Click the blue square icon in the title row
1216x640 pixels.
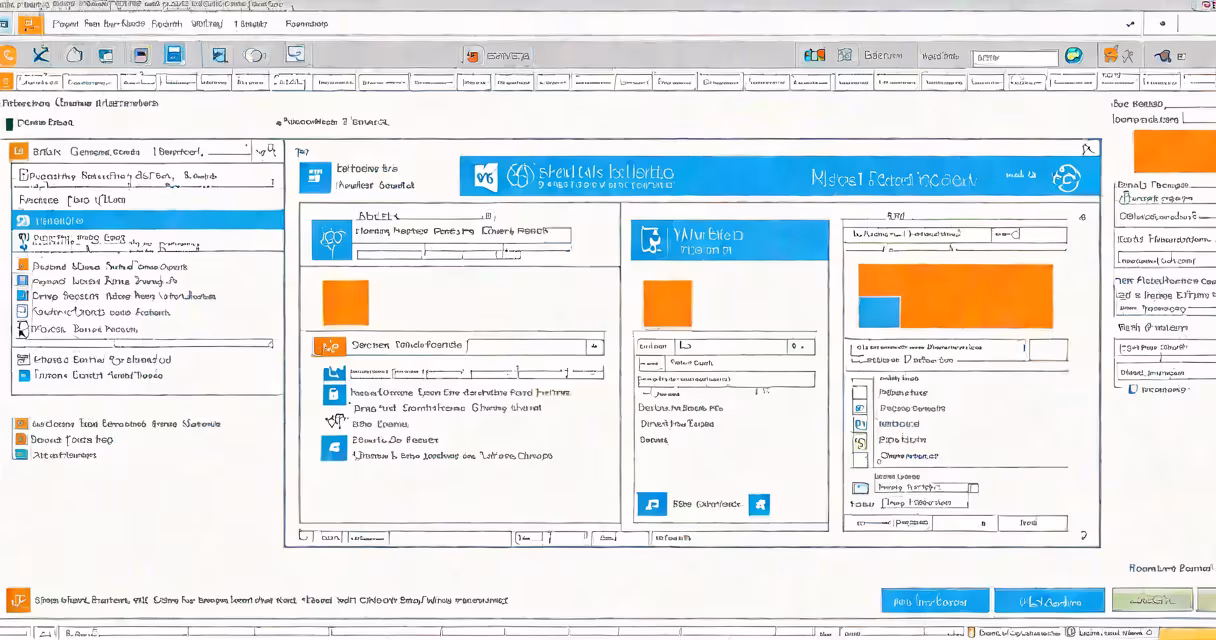pos(5,24)
